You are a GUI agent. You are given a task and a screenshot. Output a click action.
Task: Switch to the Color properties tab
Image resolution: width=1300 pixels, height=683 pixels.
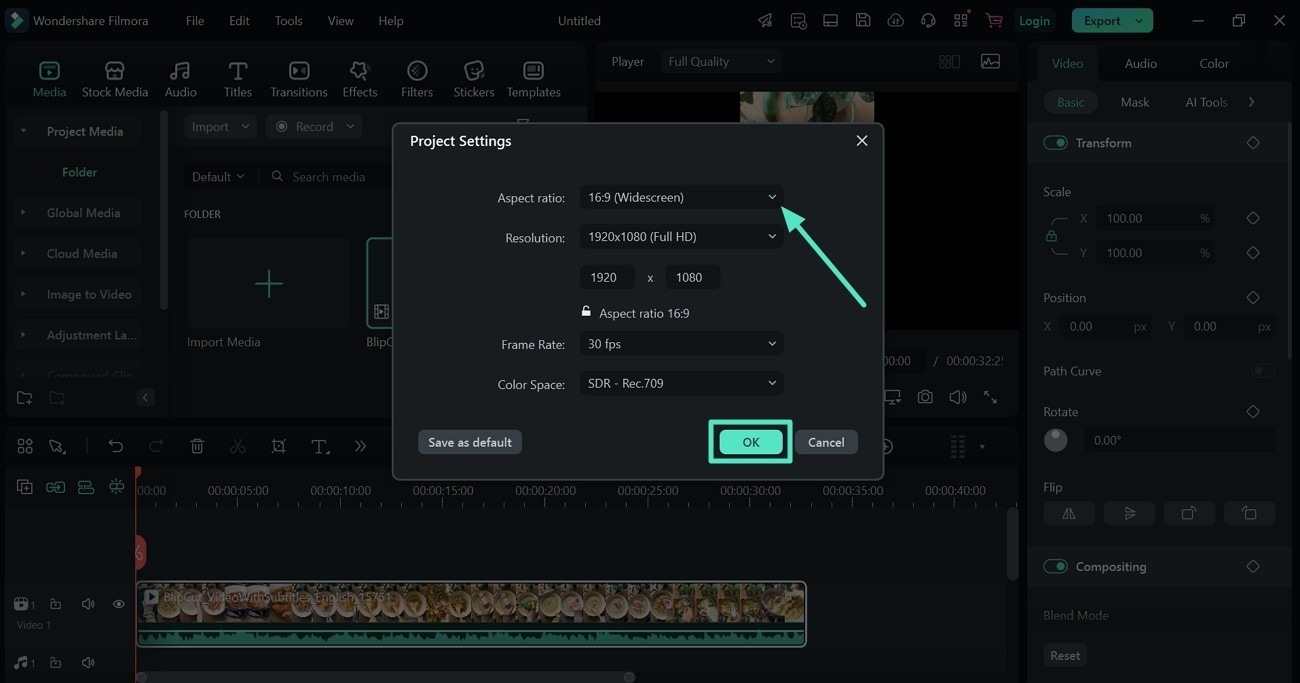pos(1214,63)
